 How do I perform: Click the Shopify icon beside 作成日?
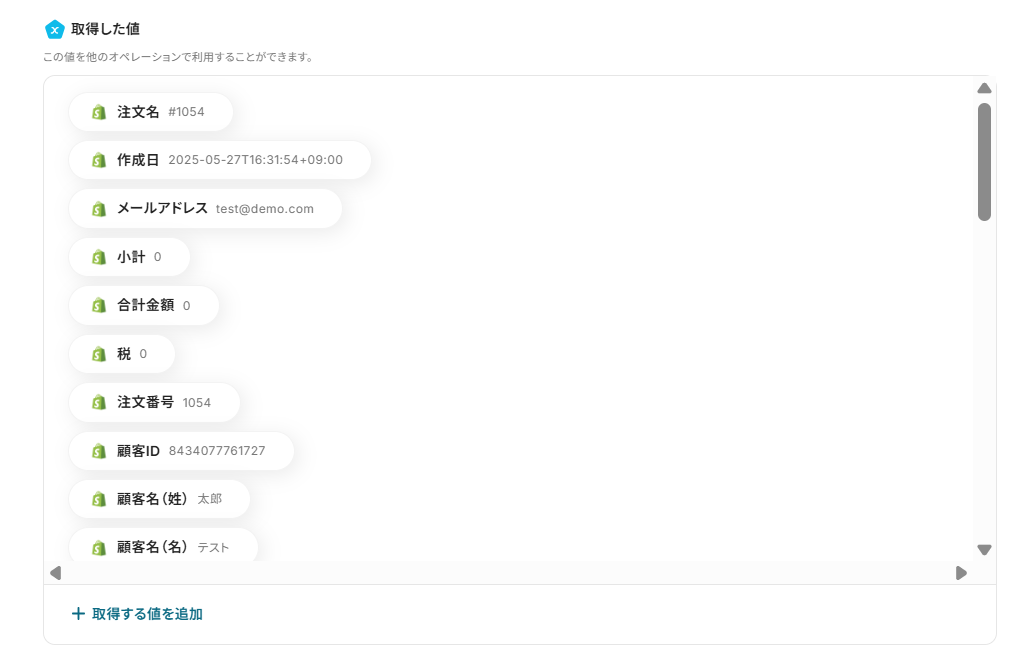pos(99,160)
